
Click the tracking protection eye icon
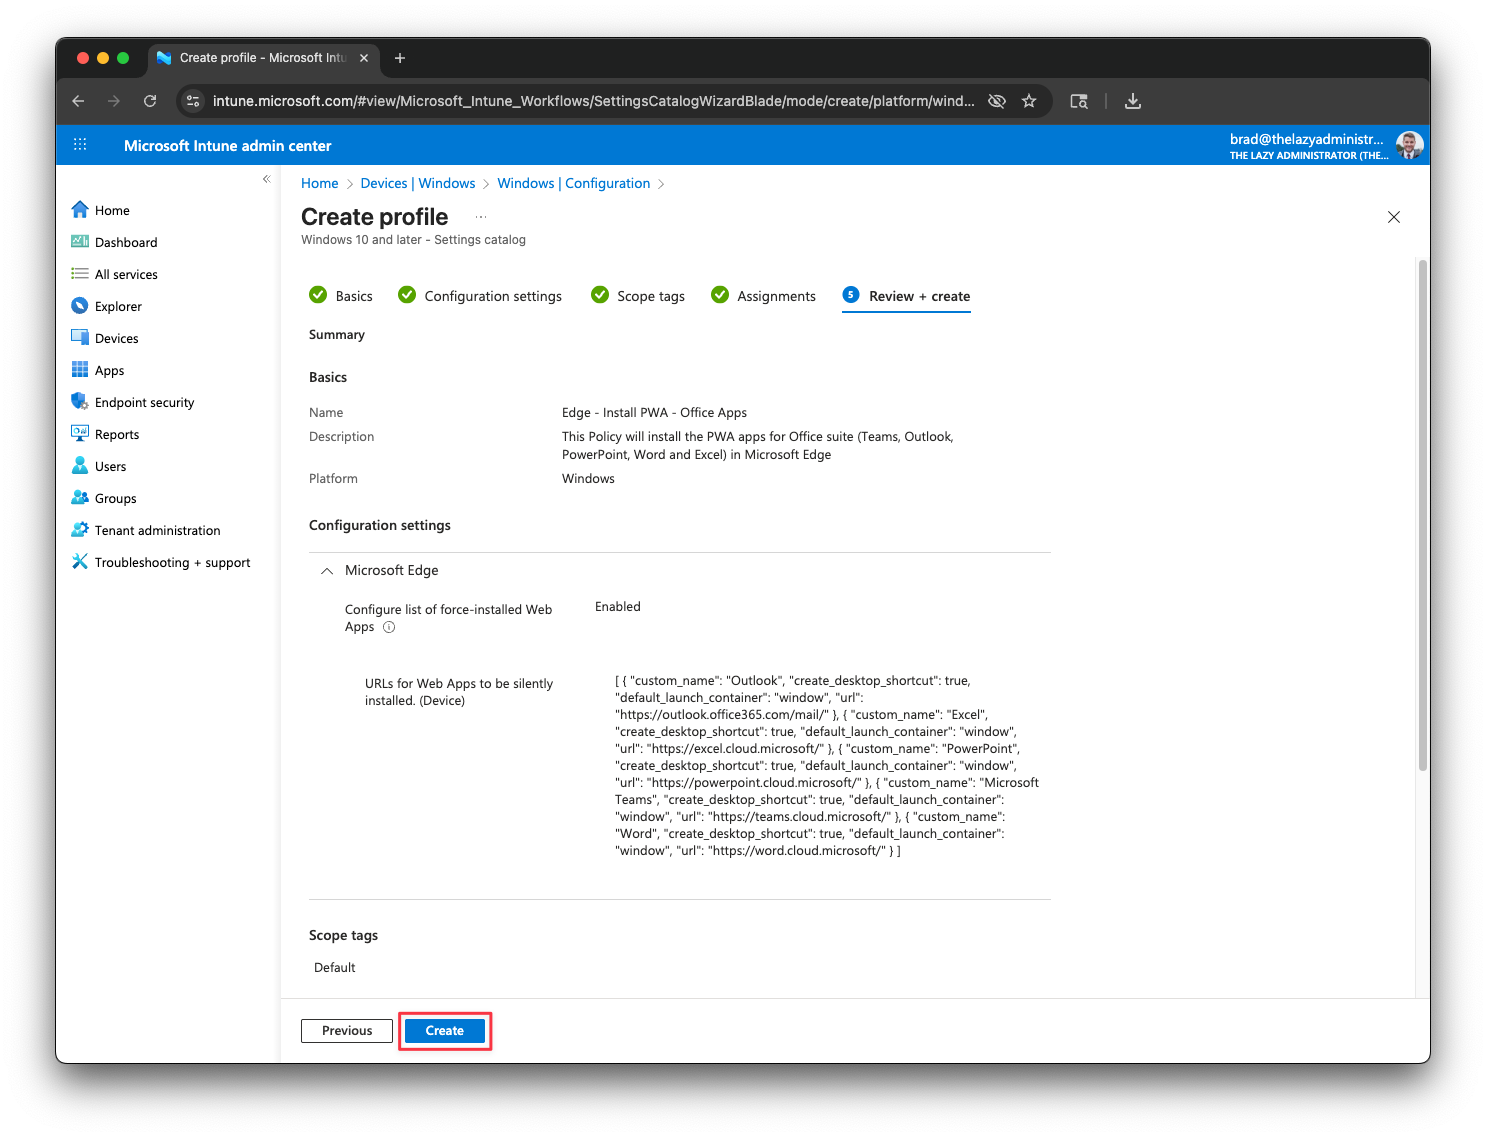[x=997, y=101]
